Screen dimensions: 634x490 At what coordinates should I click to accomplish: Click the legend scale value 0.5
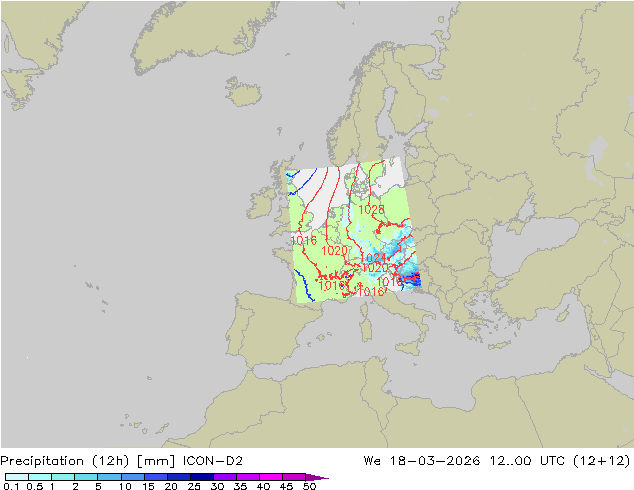[35, 486]
